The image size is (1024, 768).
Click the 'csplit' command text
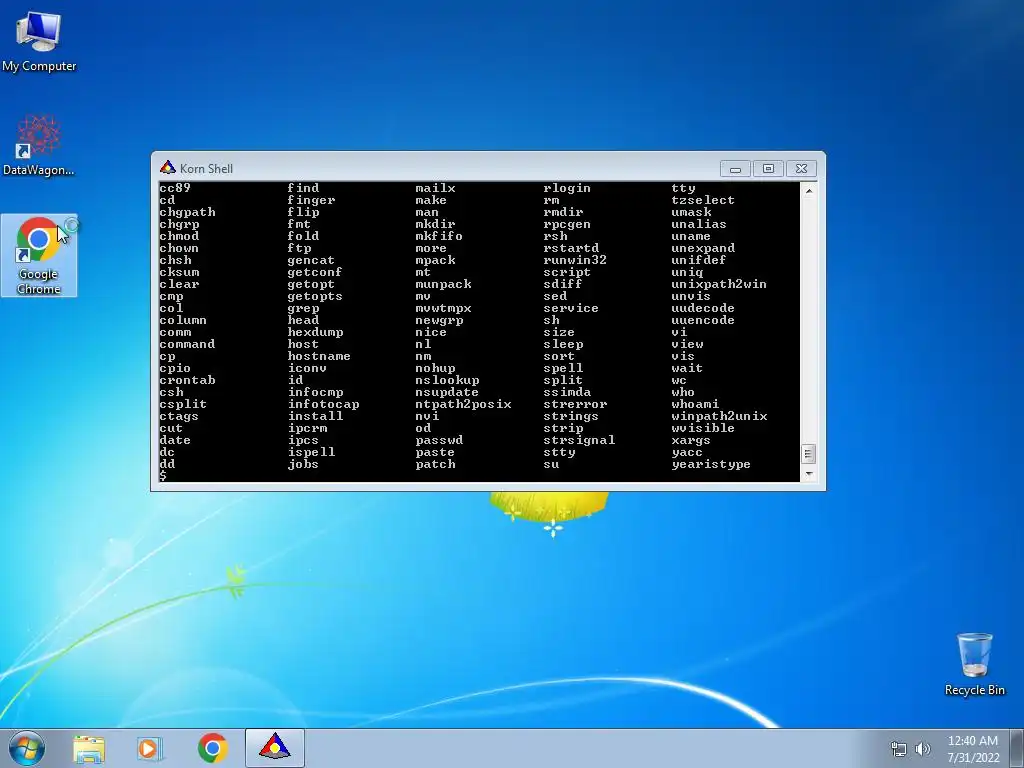(183, 404)
